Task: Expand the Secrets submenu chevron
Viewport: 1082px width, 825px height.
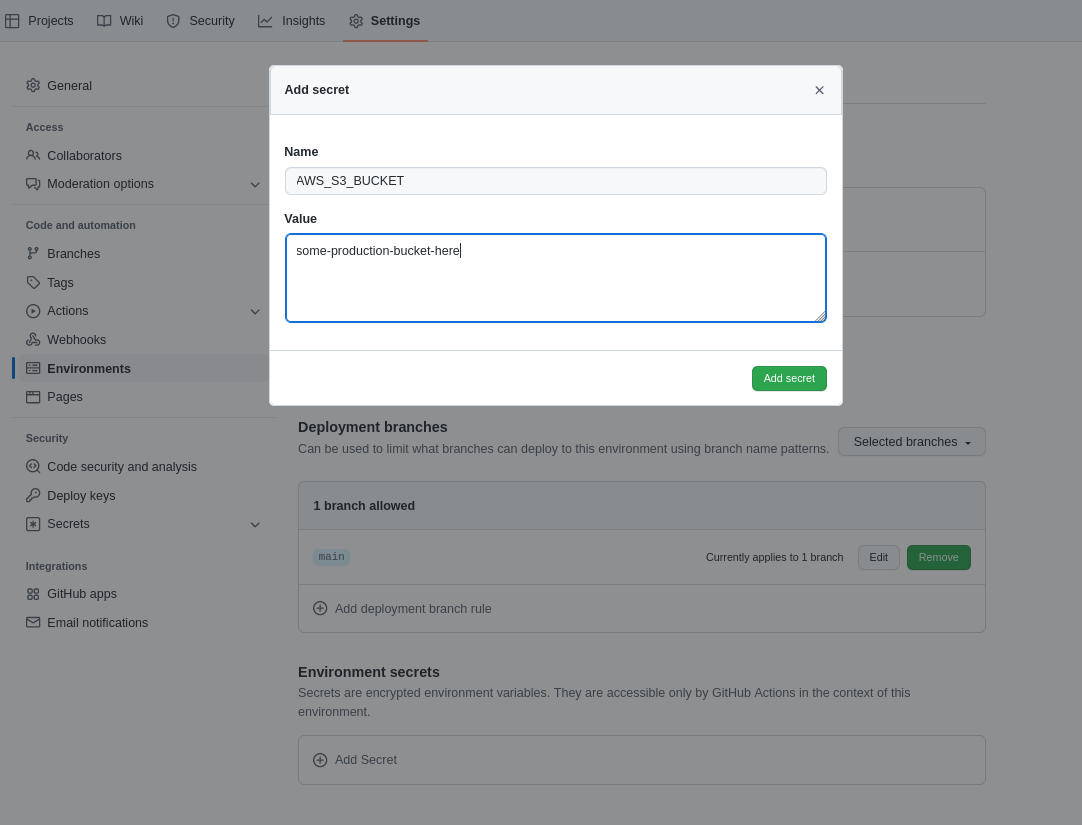Action: 255,525
